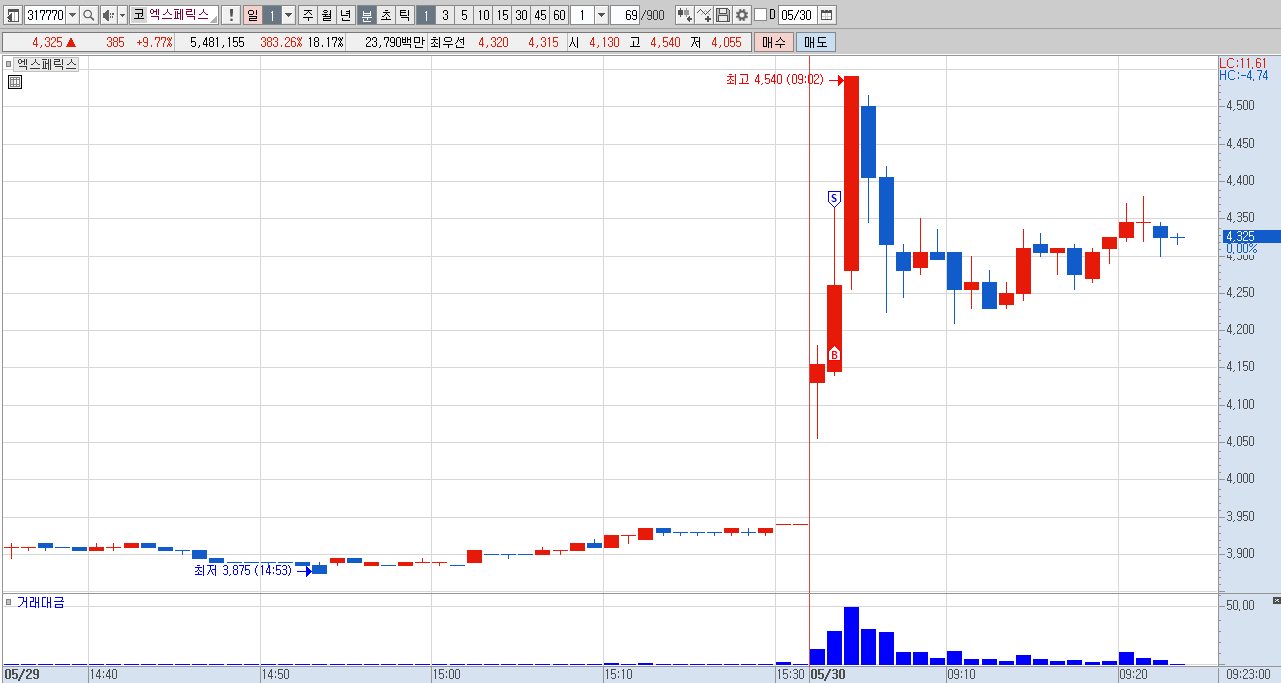The height and width of the screenshot is (683, 1281).
Task: Click the 매수 buy button
Action: 774,42
